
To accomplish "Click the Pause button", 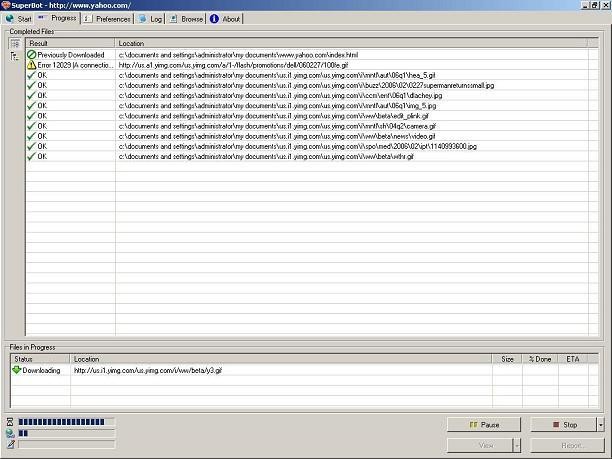I will (x=484, y=425).
